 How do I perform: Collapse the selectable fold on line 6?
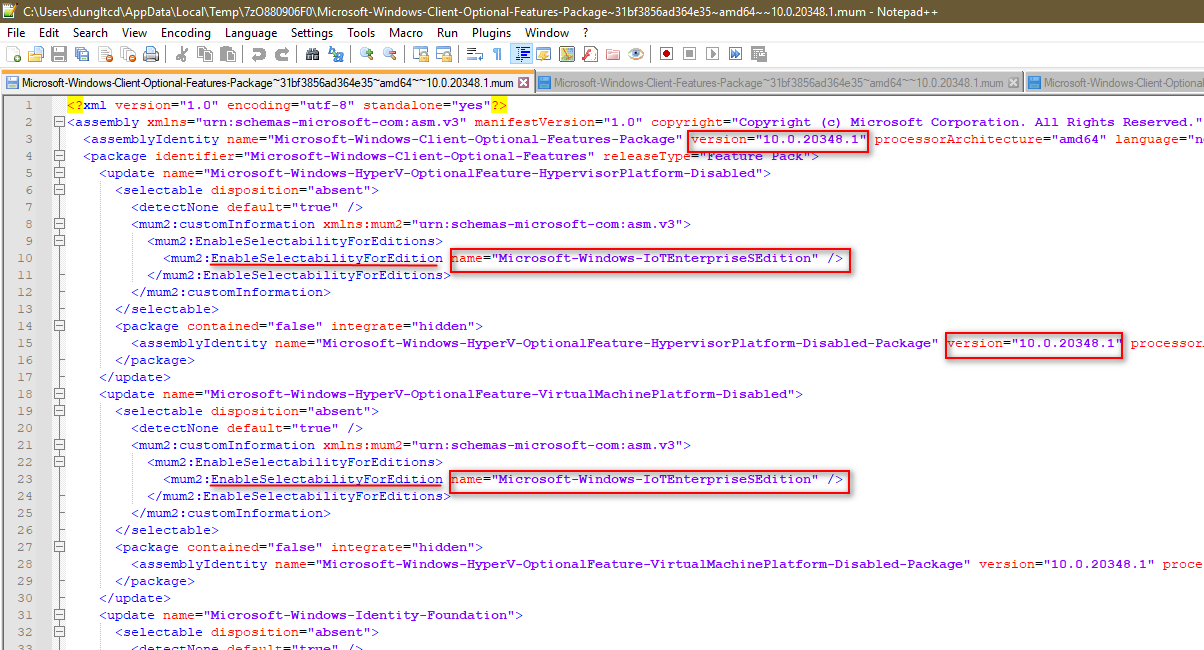(x=60, y=190)
